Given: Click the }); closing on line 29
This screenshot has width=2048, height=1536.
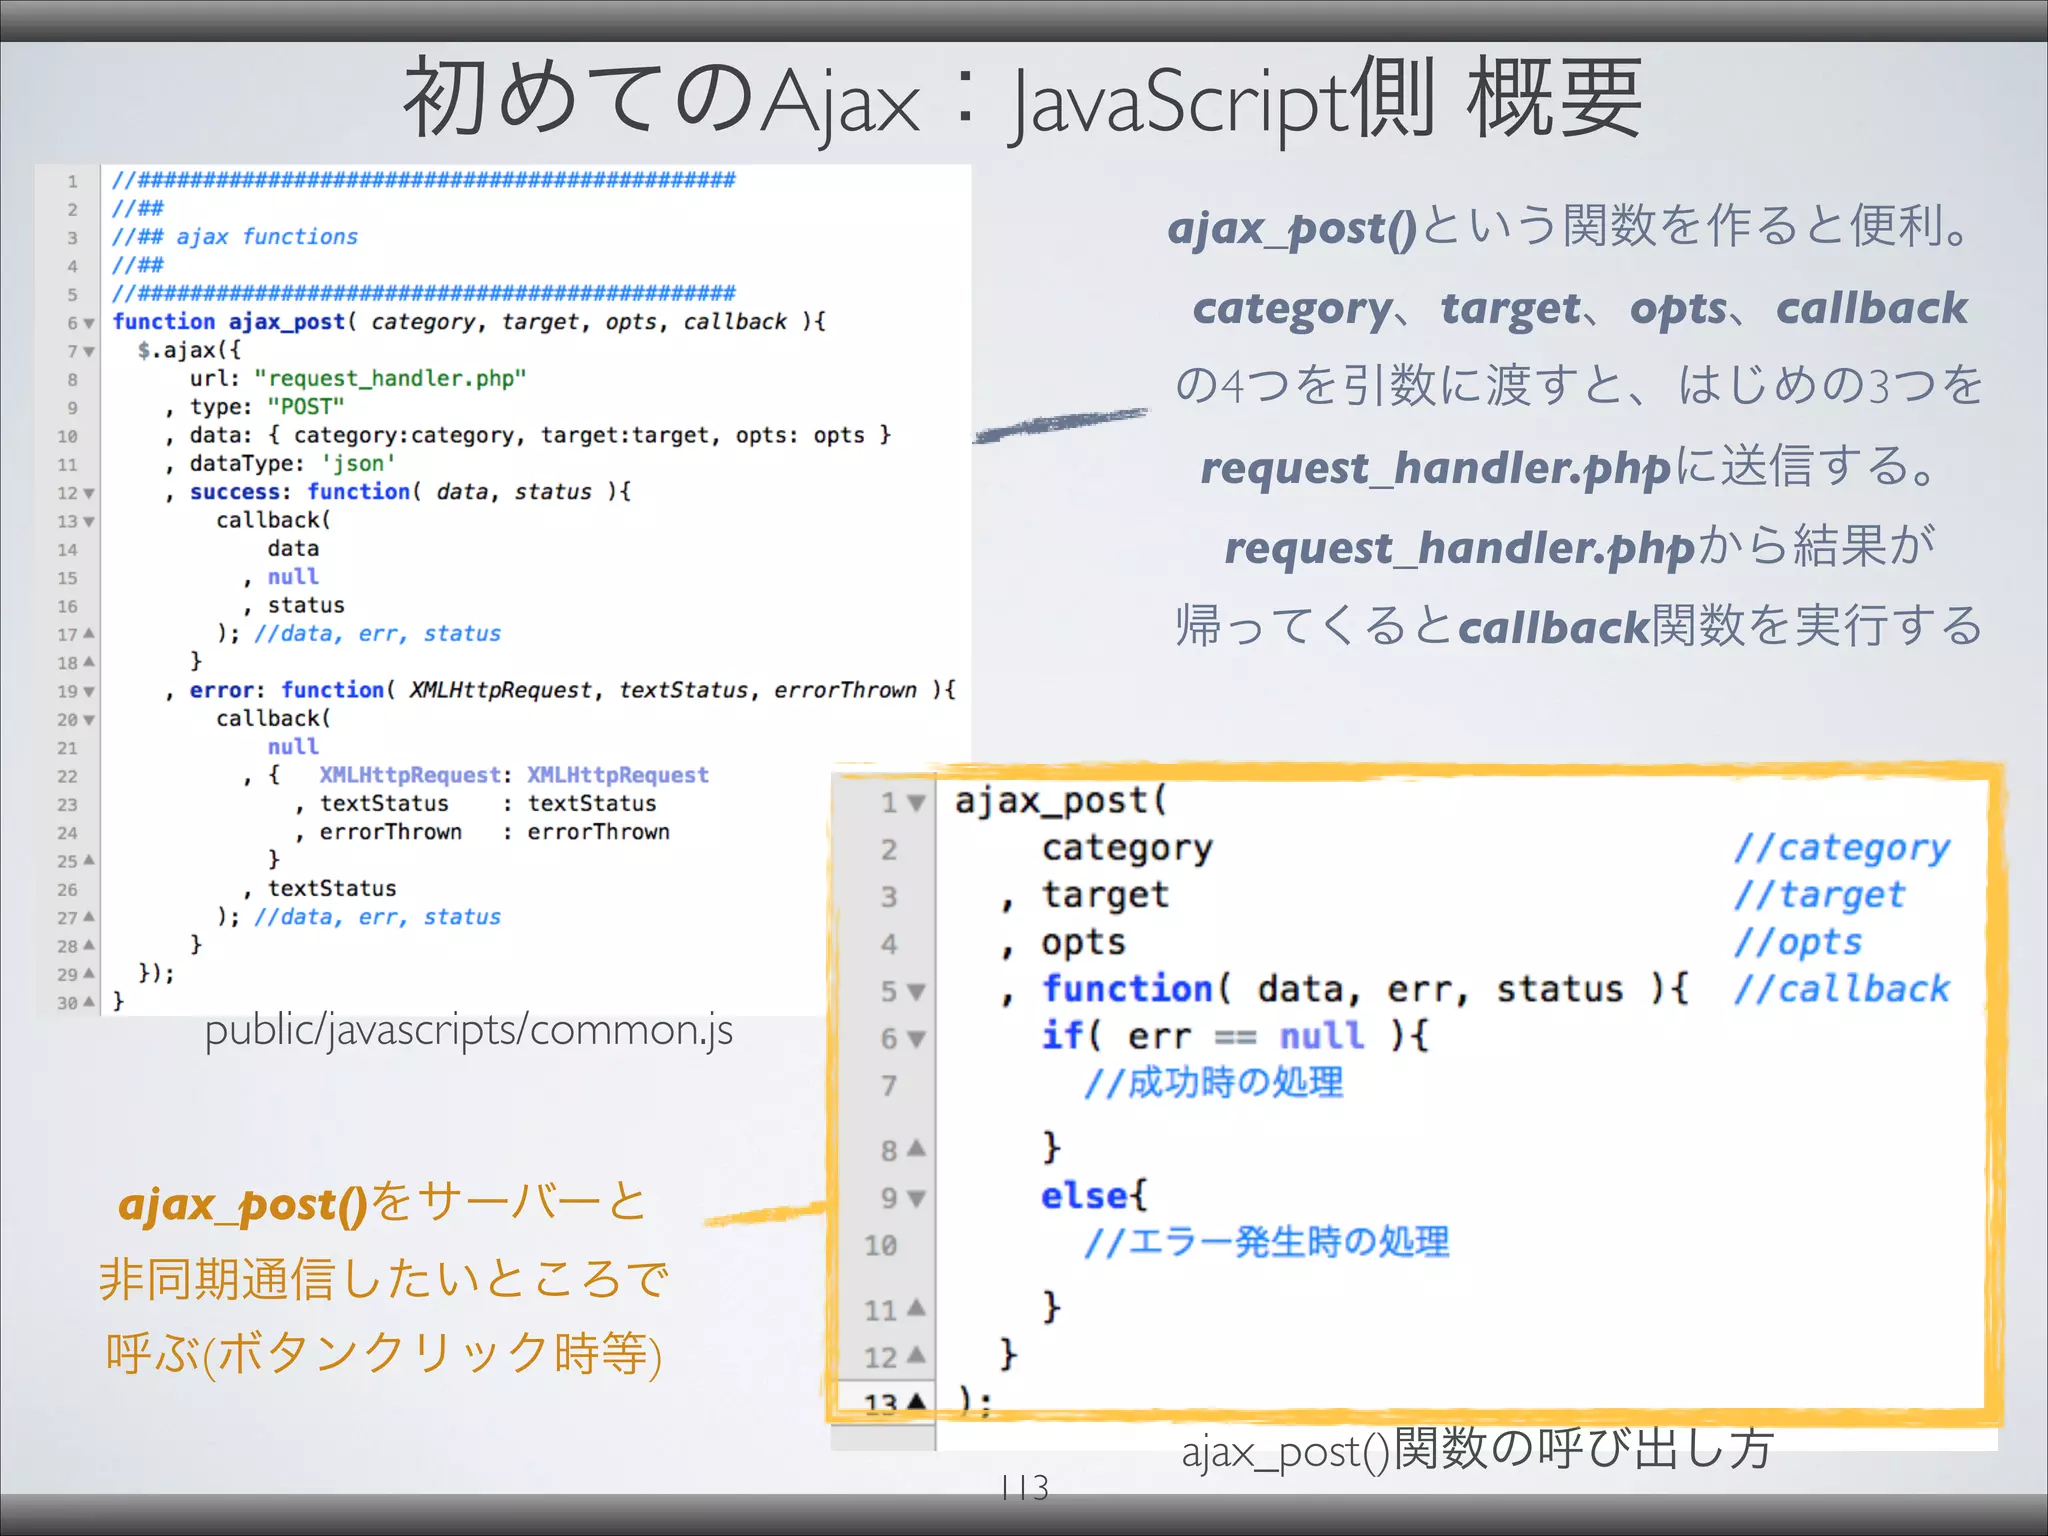Looking at the screenshot, I should click(x=156, y=973).
